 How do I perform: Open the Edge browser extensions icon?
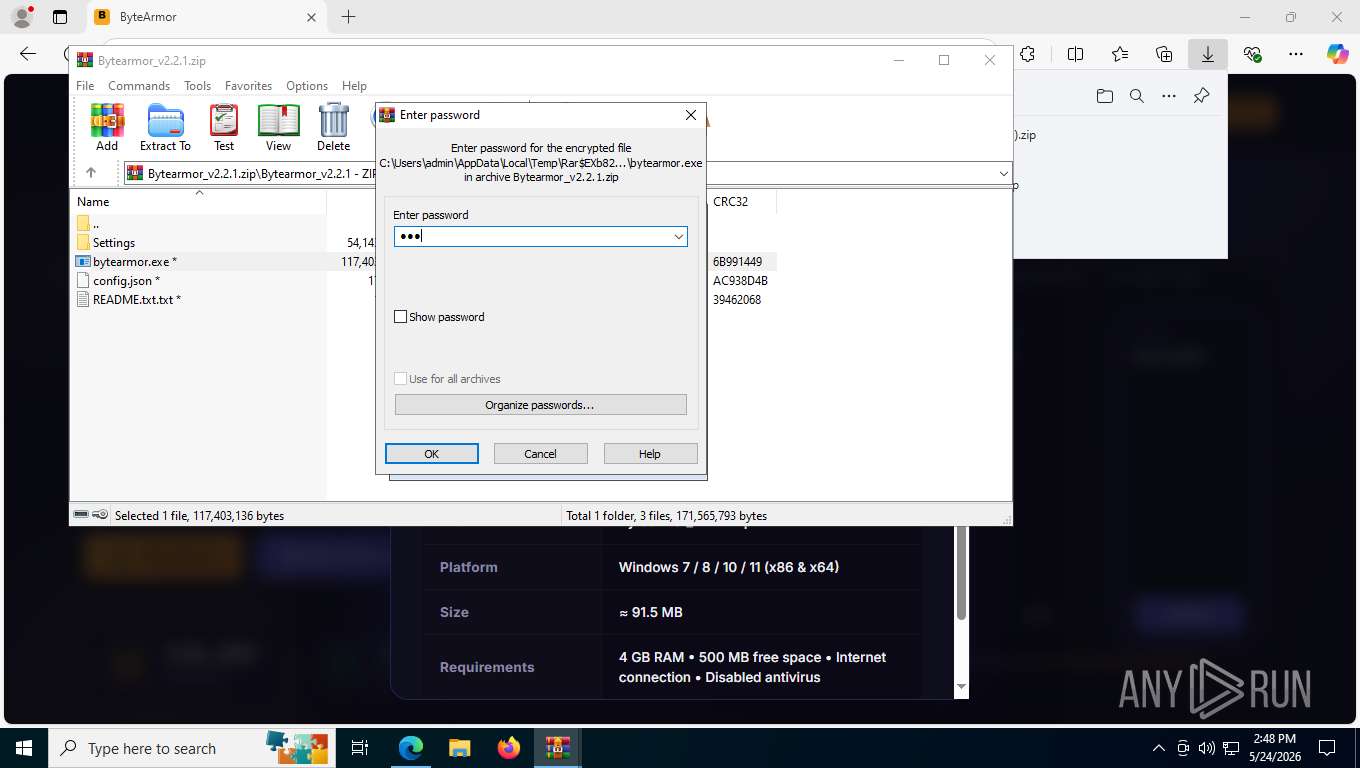(1027, 54)
